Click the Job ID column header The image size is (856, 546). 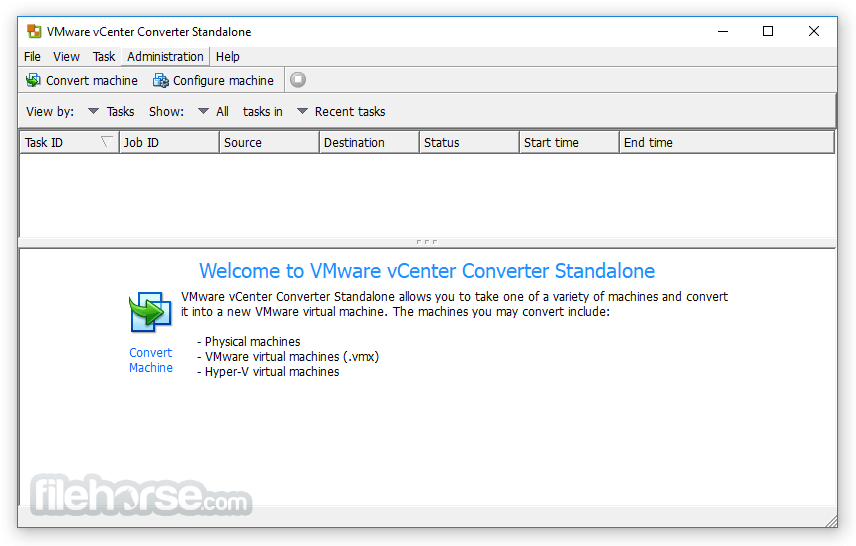(x=169, y=143)
